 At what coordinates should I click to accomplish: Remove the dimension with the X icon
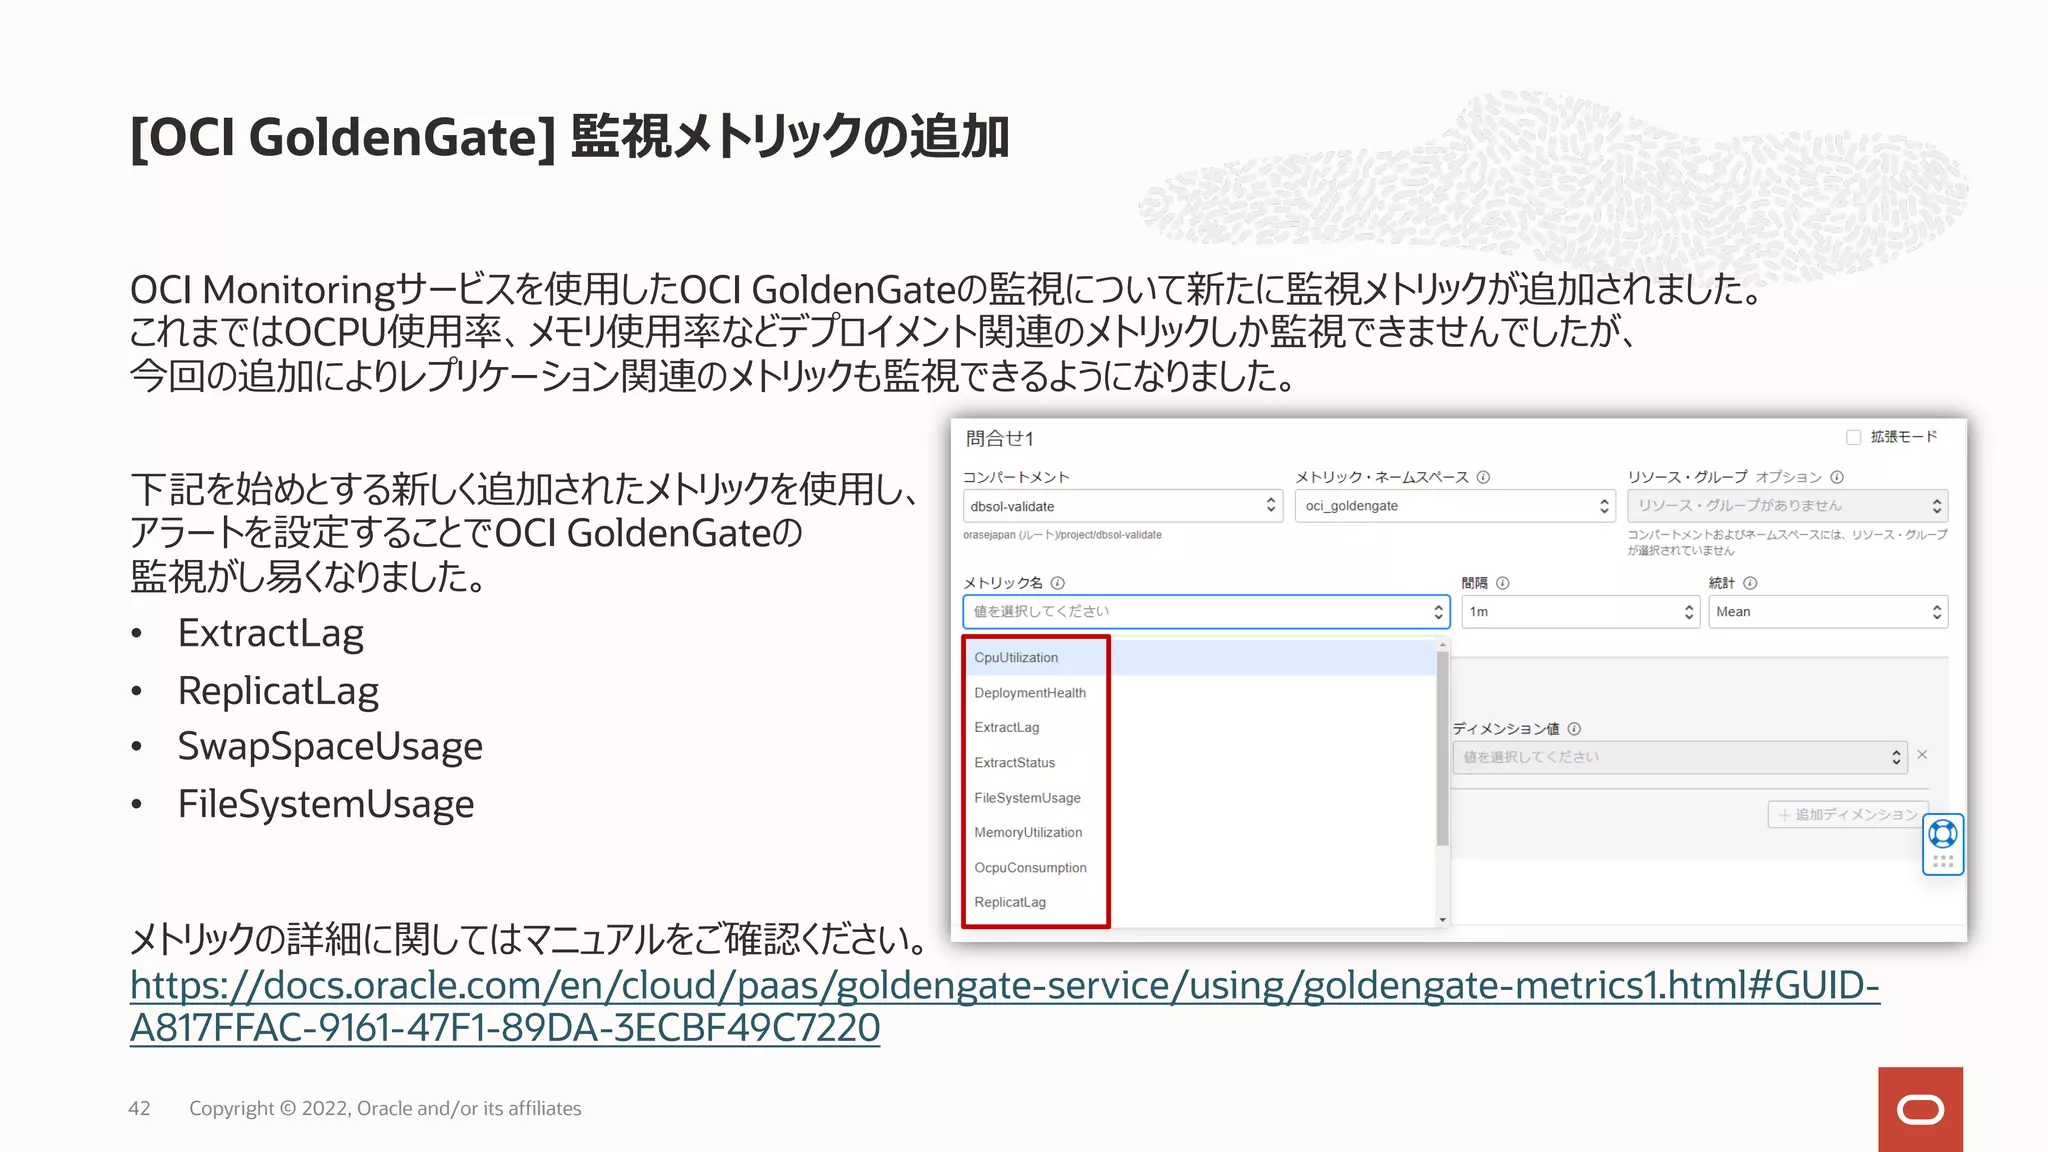pos(1922,755)
